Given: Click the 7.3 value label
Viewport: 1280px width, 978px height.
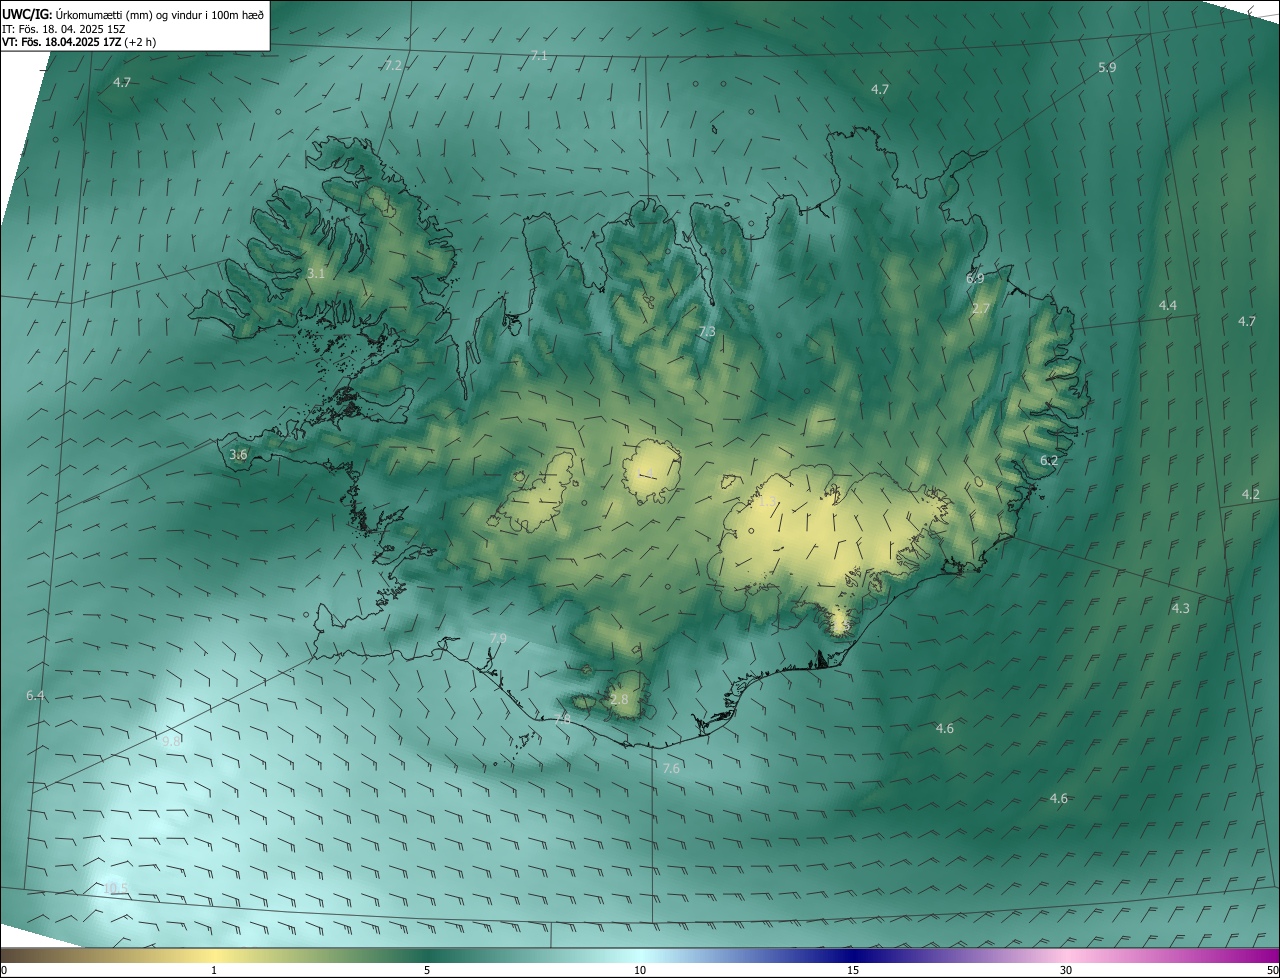Looking at the screenshot, I should pyautogui.click(x=707, y=331).
